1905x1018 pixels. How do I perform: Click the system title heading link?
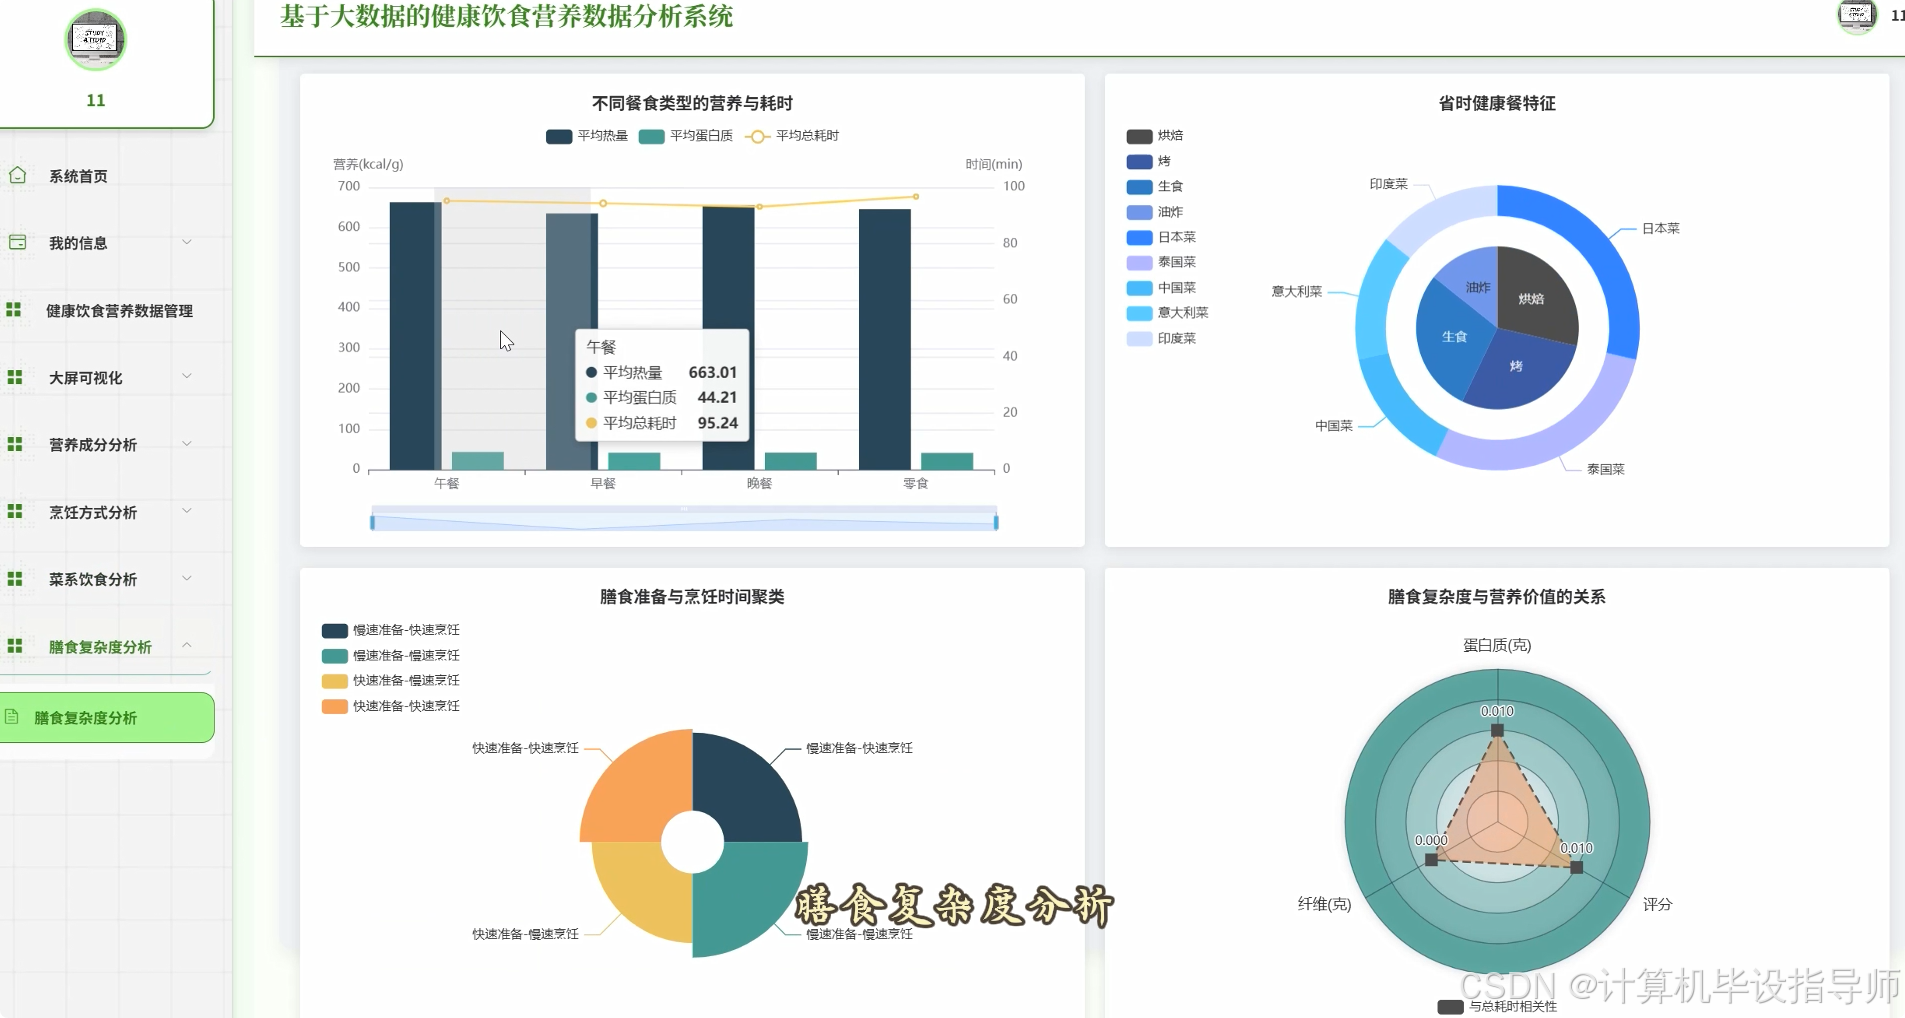pos(505,17)
